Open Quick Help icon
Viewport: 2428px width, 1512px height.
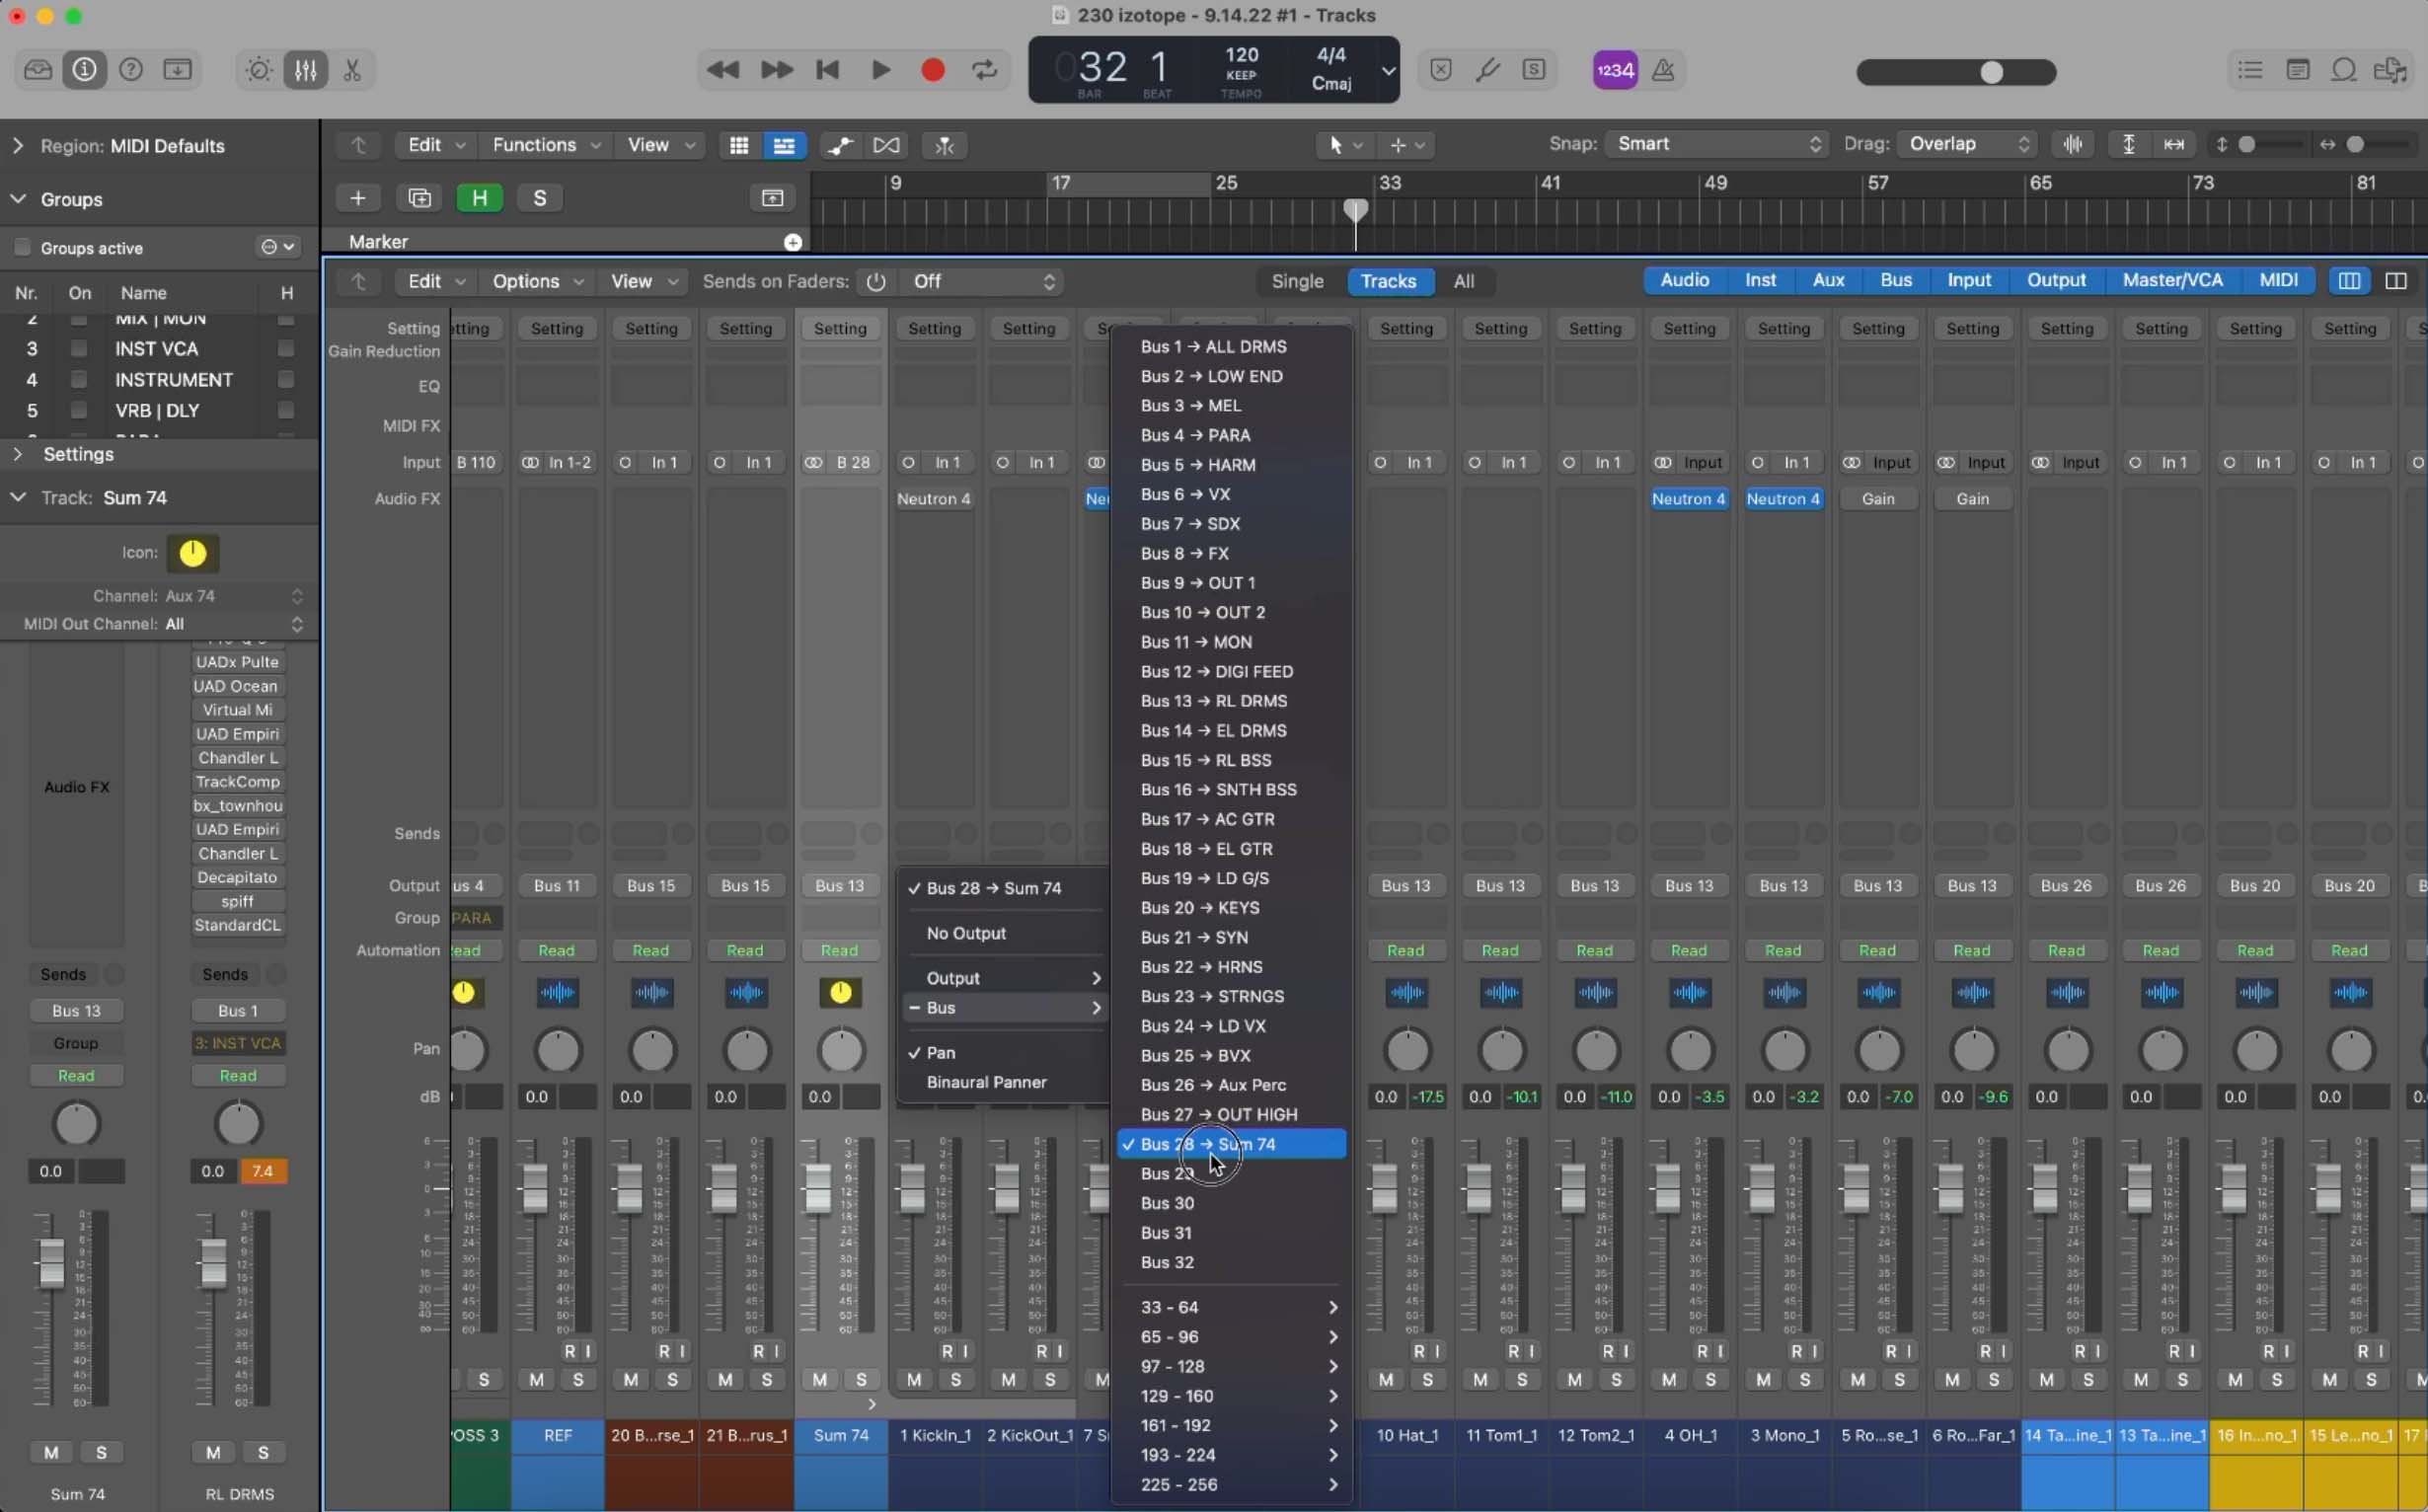pos(131,70)
